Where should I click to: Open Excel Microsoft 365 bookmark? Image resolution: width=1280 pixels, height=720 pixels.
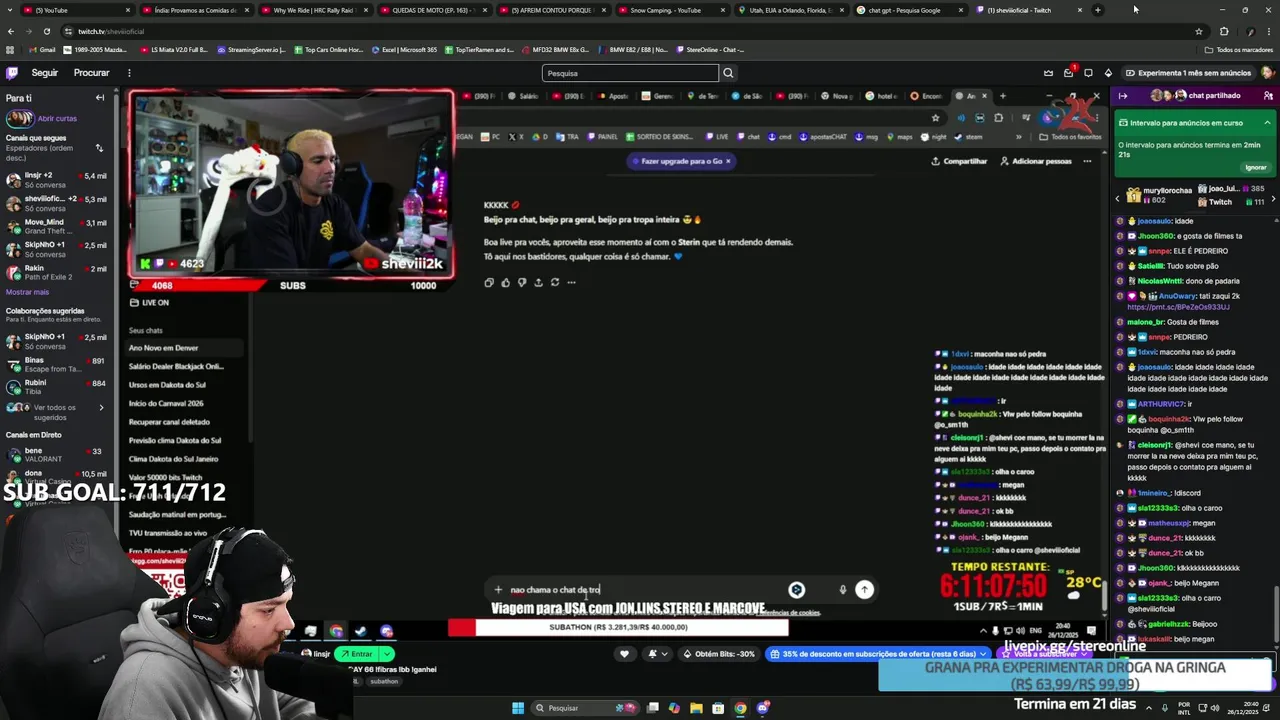(x=403, y=49)
